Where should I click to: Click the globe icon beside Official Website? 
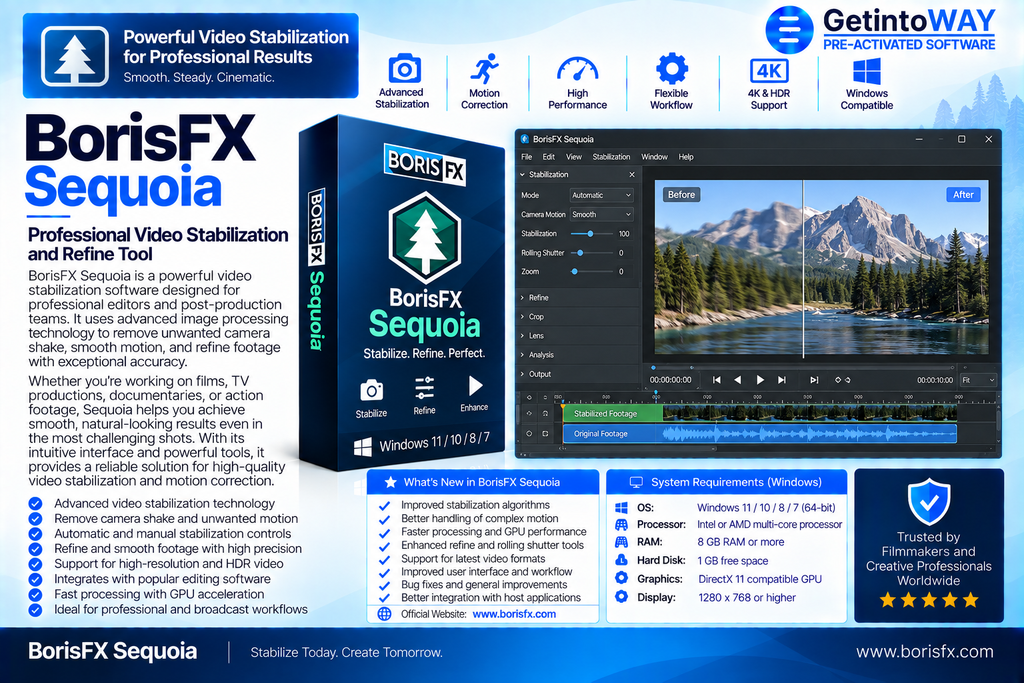(x=385, y=614)
